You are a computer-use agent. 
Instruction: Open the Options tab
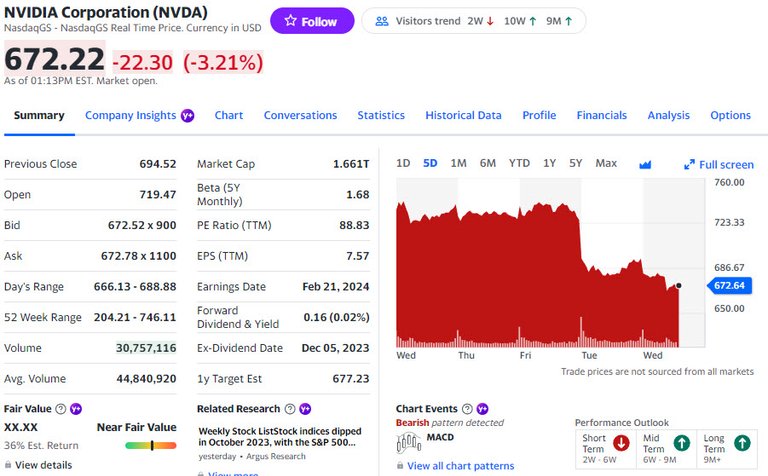[x=730, y=115]
